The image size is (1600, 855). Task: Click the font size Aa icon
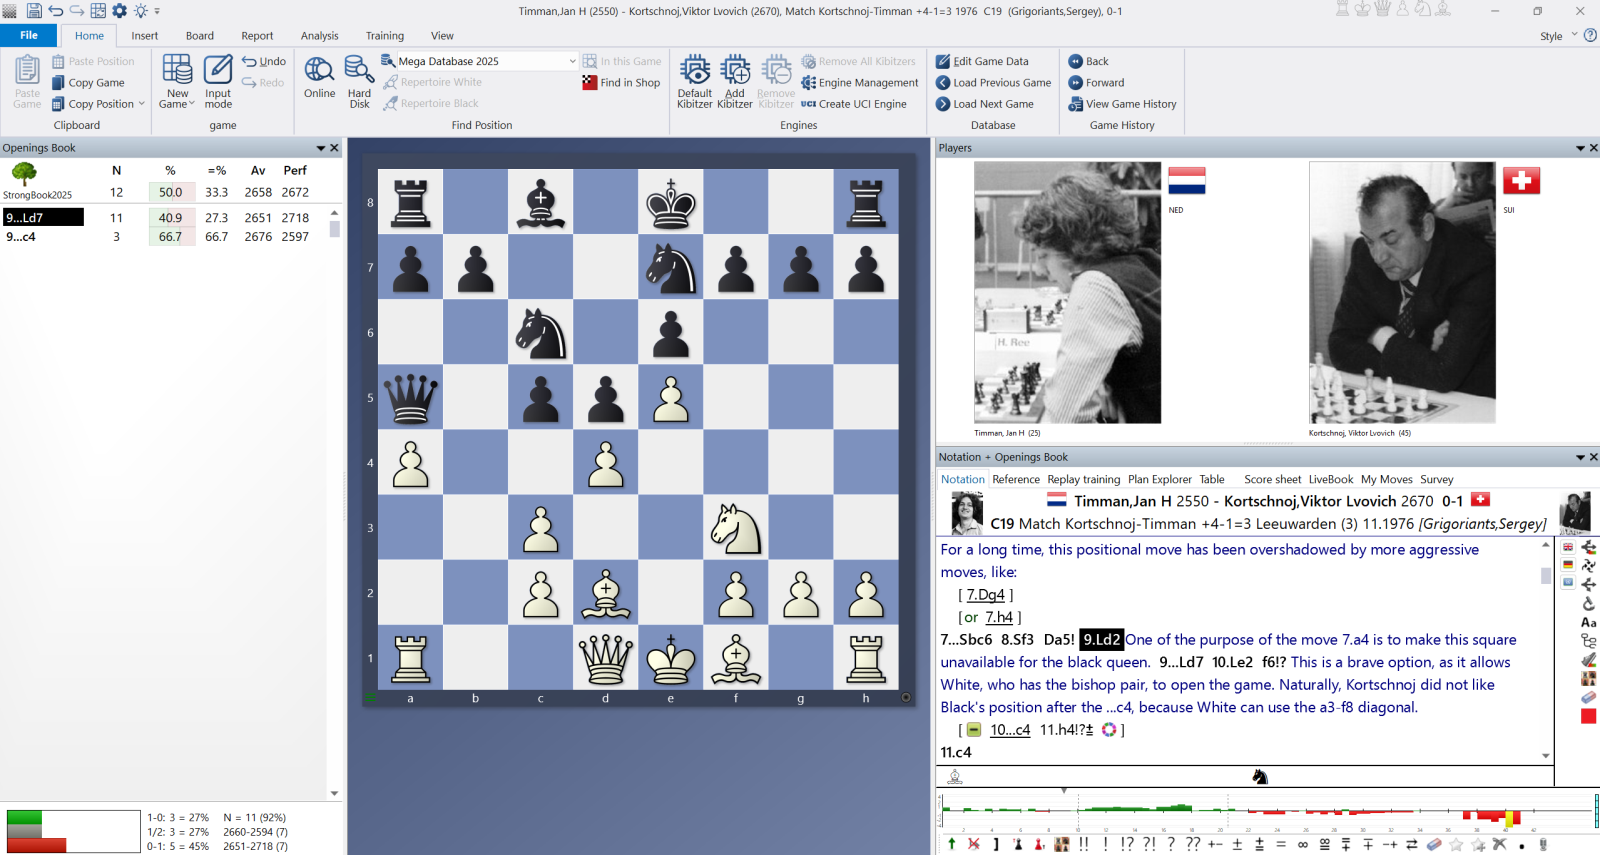tap(1588, 622)
